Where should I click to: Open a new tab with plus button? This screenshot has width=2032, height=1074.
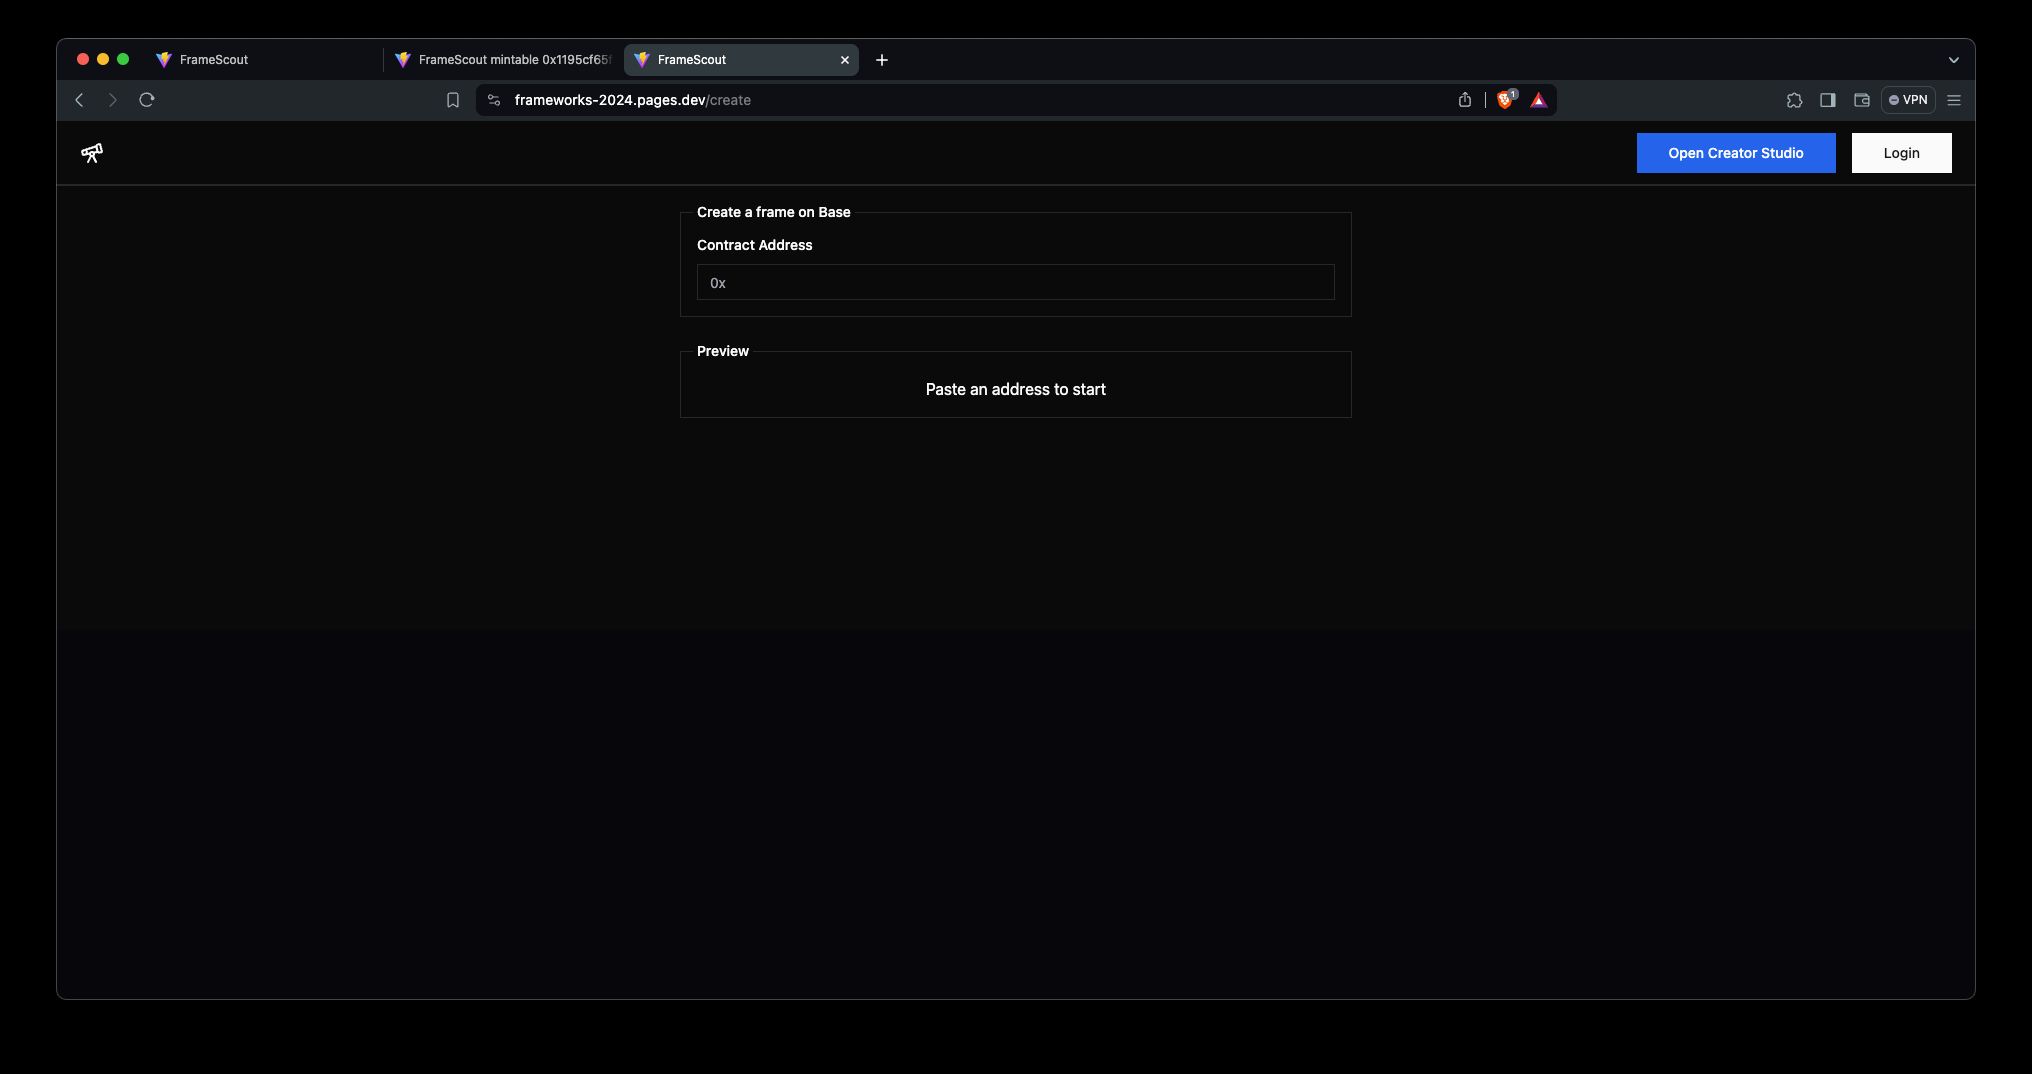coord(882,60)
